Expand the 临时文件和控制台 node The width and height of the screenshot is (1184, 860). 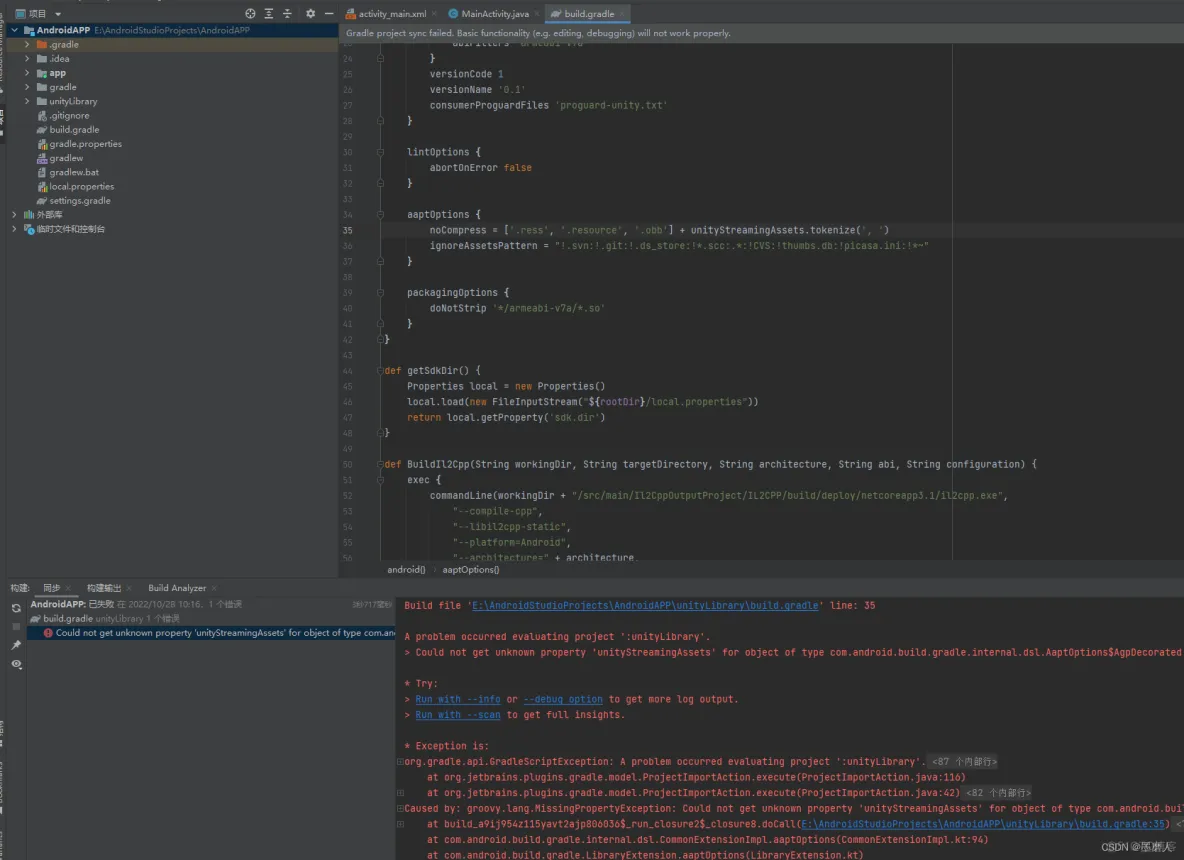click(x=14, y=229)
